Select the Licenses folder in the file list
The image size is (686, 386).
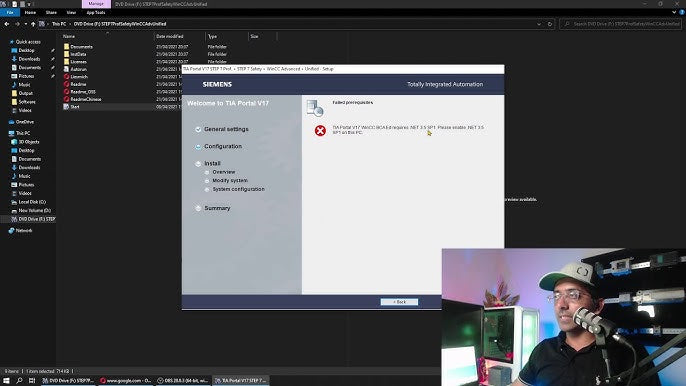(x=78, y=62)
